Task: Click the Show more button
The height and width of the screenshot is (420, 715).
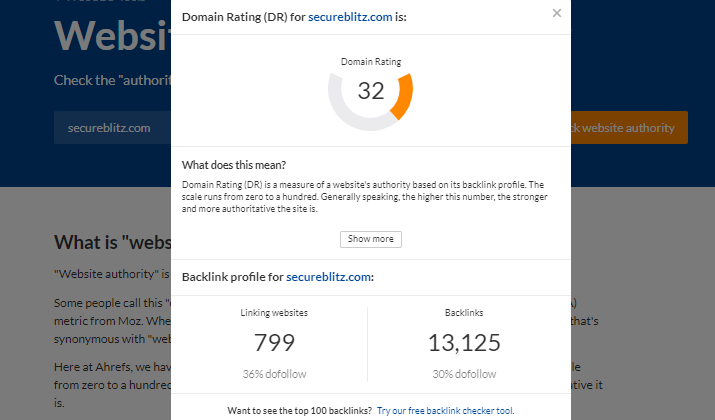Action: 371,239
